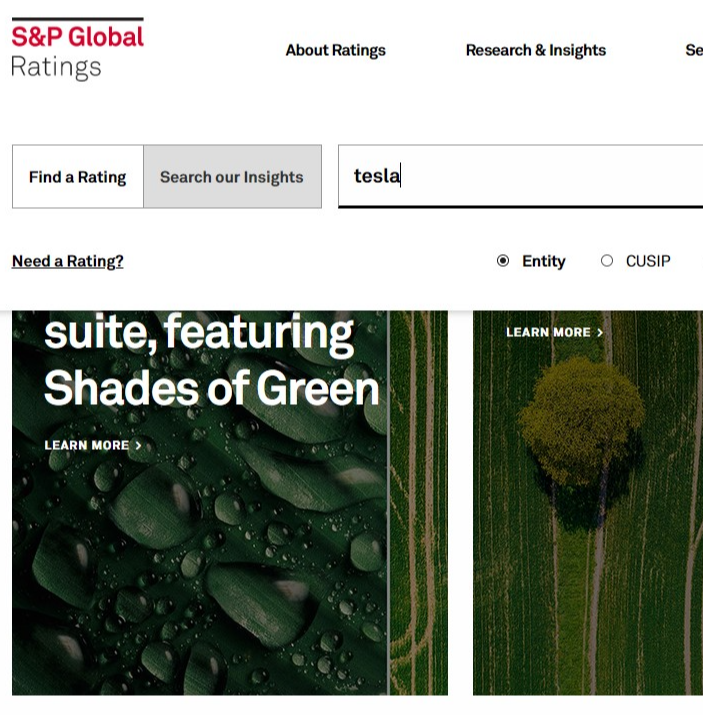Select the Find a Rating tab
703x715 pixels.
coord(78,177)
